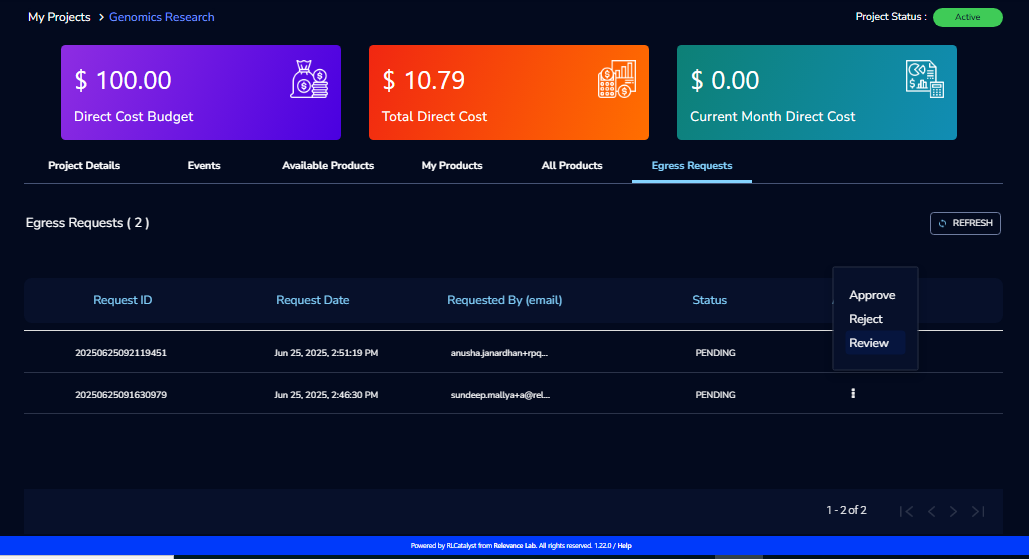The image size is (1029, 559).
Task: Open the My Products tab
Action: point(452,165)
